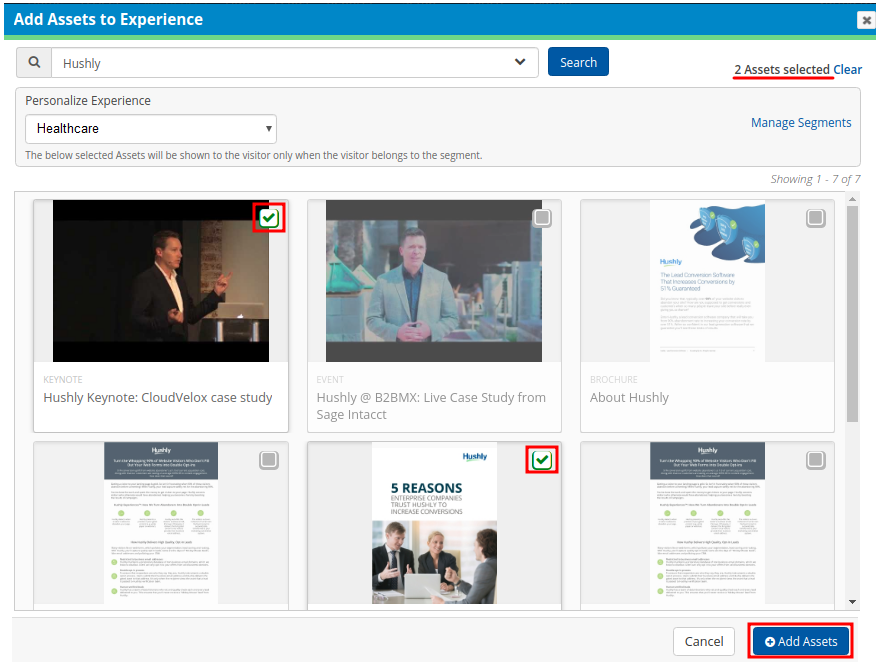Image resolution: width=879 pixels, height=663 pixels.
Task: Click the scrollbar up arrow
Action: [x=853, y=199]
